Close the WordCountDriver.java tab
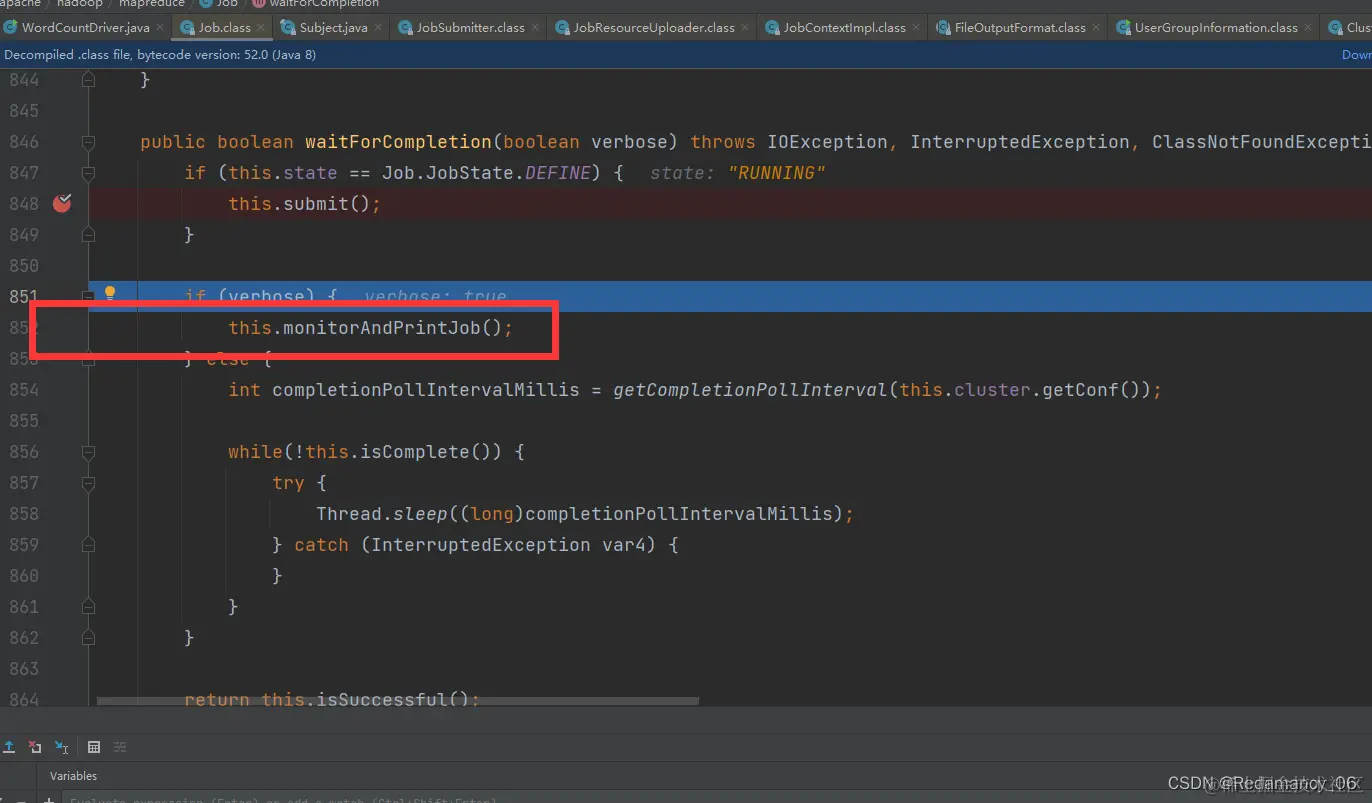This screenshot has width=1372, height=803. pyautogui.click(x=160, y=28)
